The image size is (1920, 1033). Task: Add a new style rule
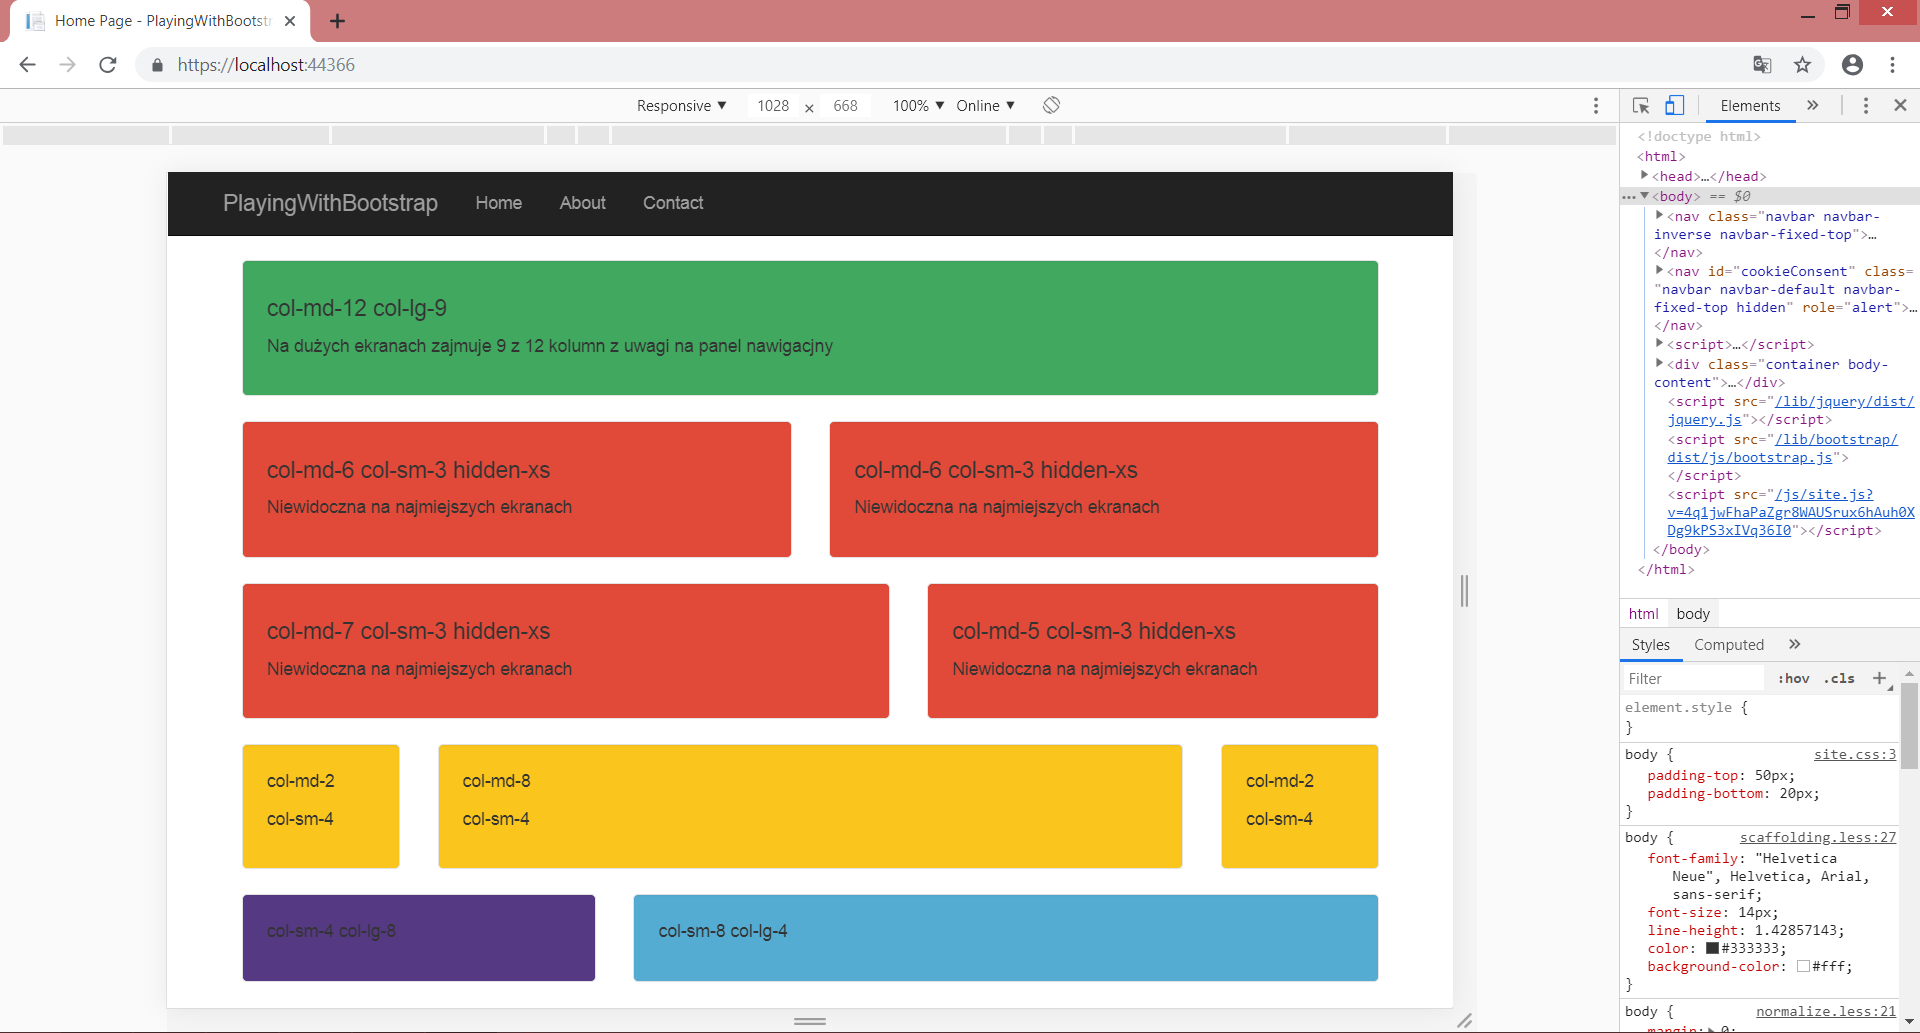click(1879, 678)
